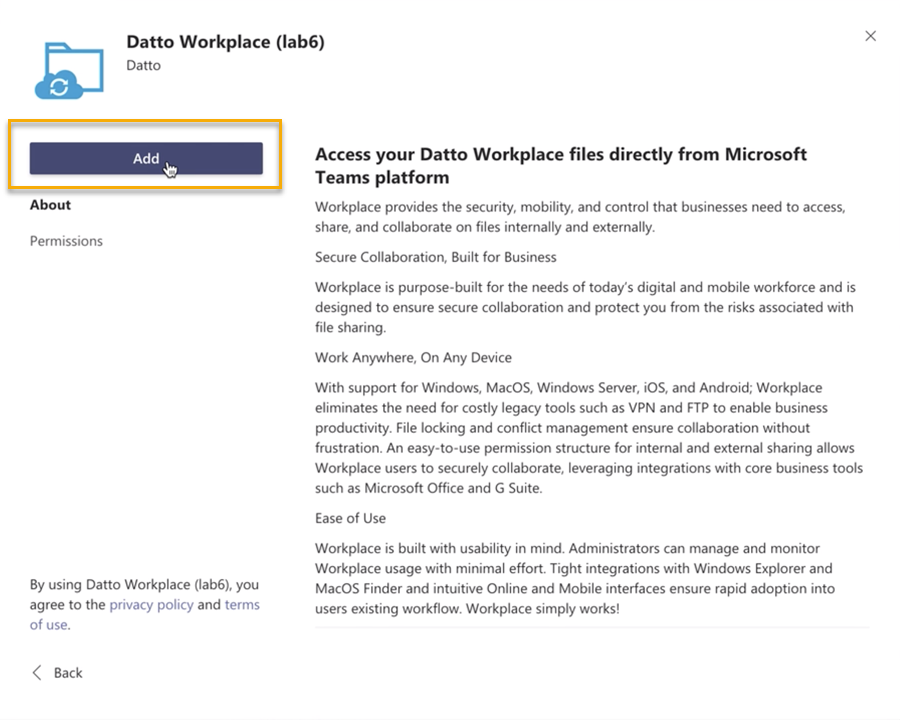This screenshot has height=720, width=900.
Task: Click the back chevron arrow icon
Action: point(38,673)
